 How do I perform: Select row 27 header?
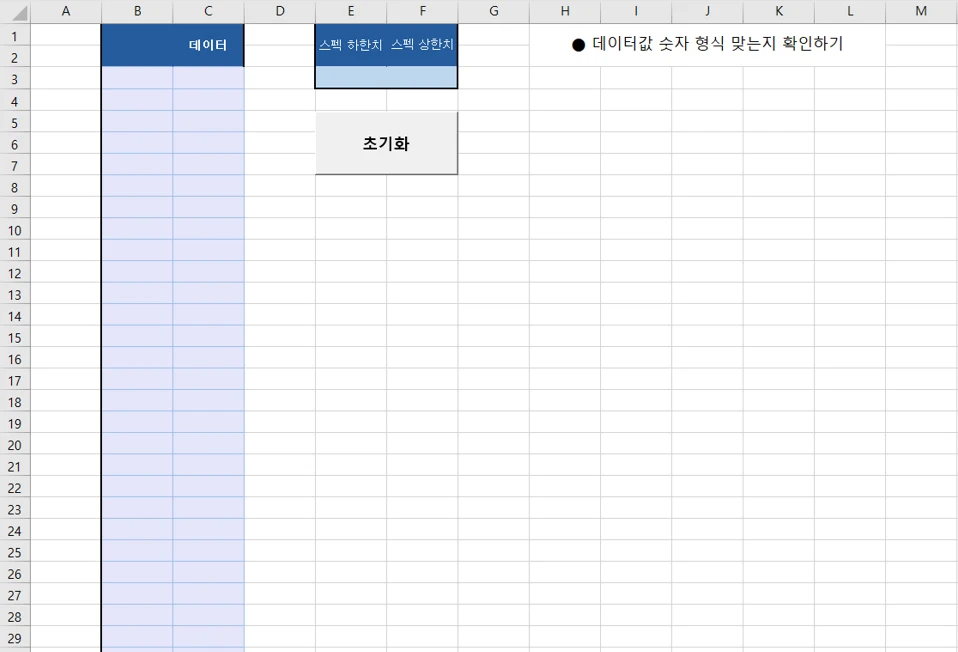click(x=15, y=595)
